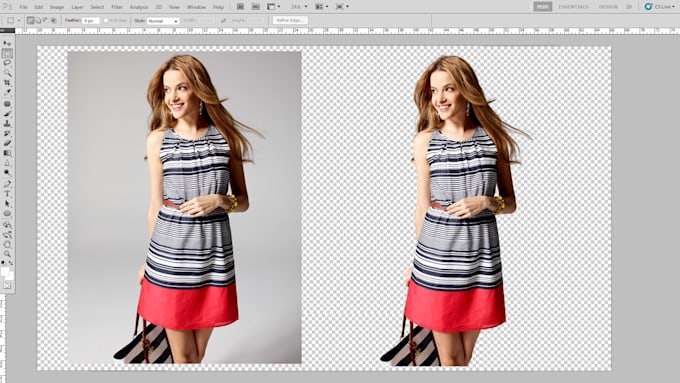Open the Help menu
The image size is (680, 383).
(218, 7)
